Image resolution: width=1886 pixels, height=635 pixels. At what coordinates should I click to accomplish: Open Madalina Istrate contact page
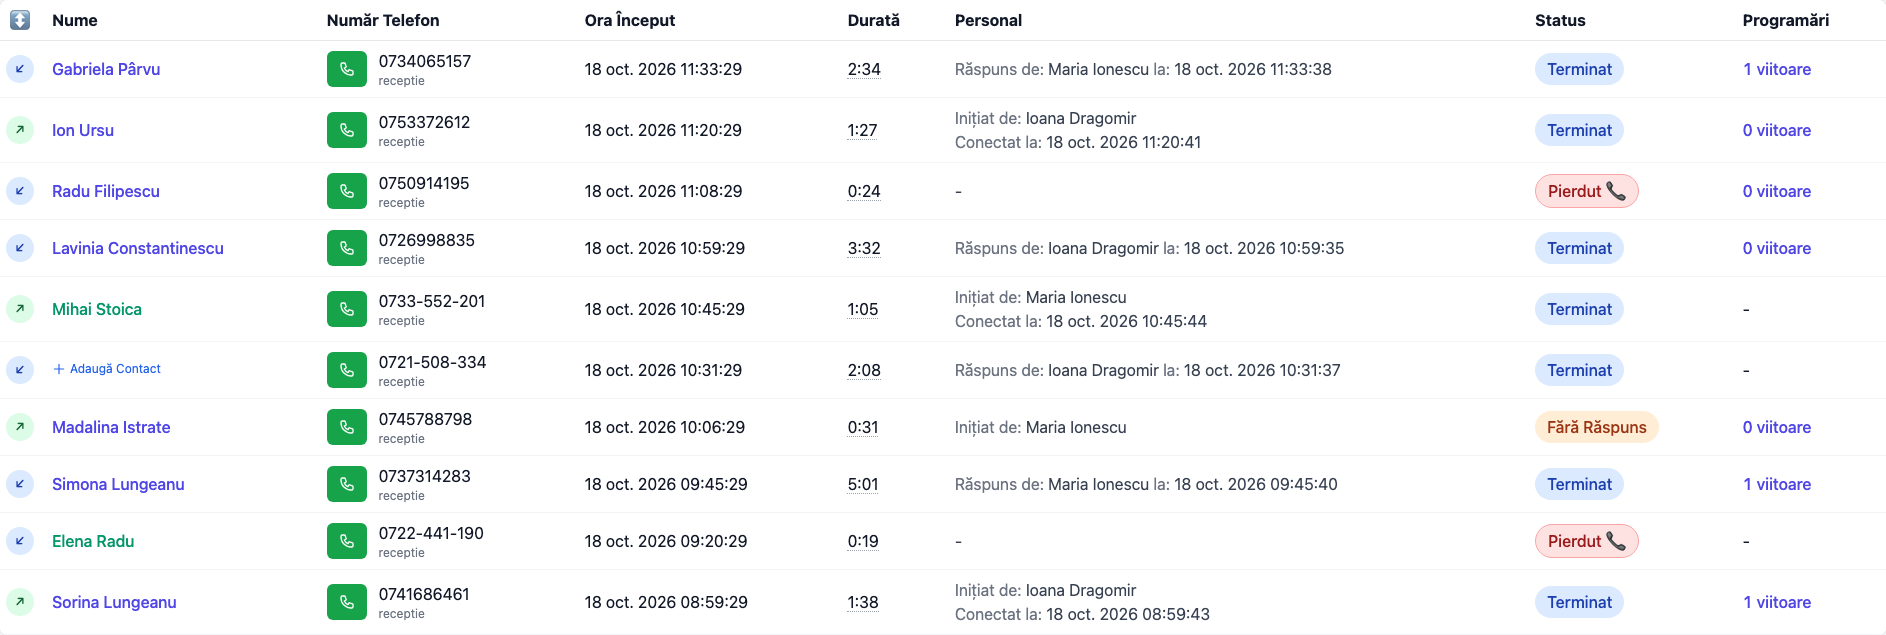pyautogui.click(x=111, y=427)
